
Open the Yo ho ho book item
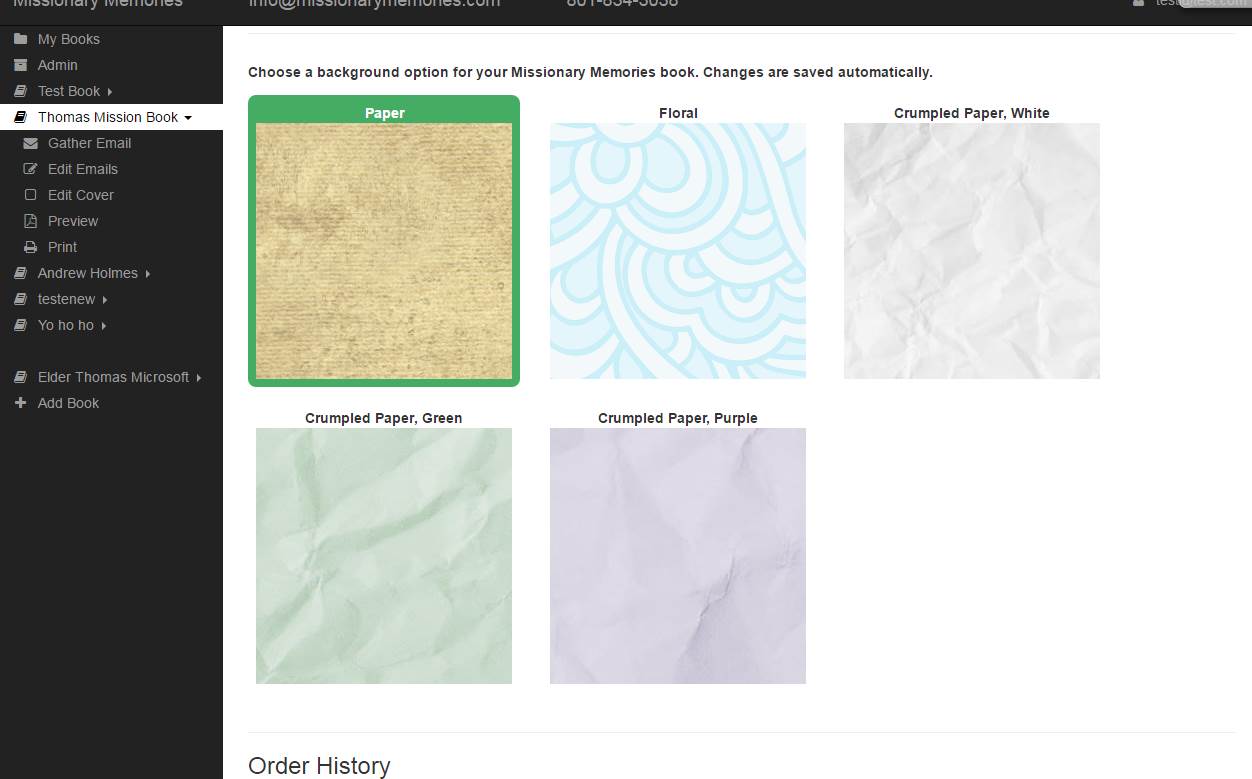65,325
